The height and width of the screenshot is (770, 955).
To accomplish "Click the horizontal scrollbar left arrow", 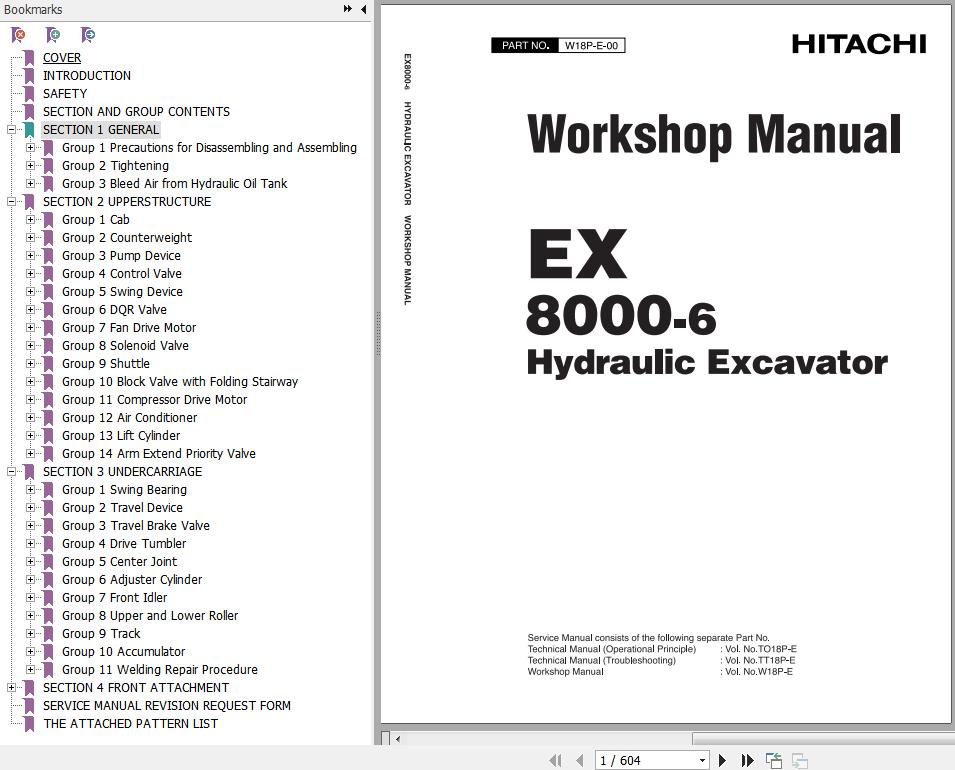I will coord(398,739).
